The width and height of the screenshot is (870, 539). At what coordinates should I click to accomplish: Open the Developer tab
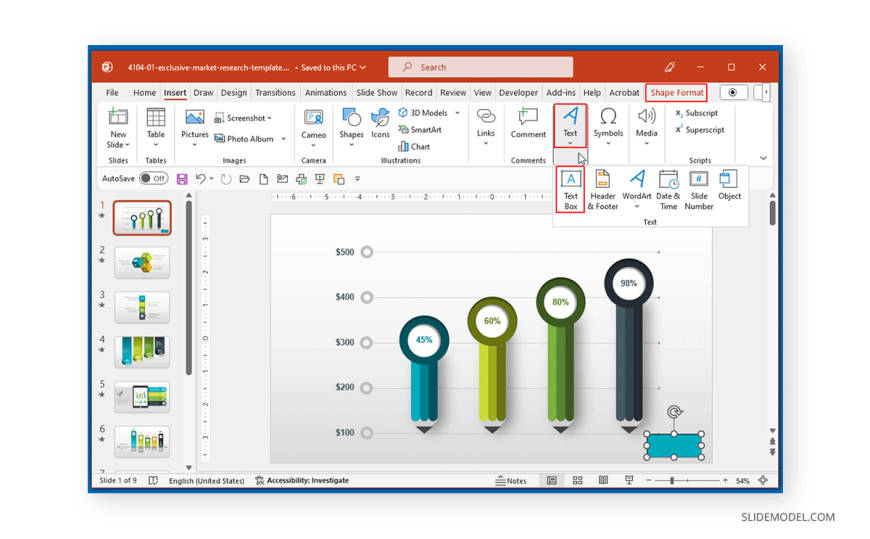tap(518, 93)
